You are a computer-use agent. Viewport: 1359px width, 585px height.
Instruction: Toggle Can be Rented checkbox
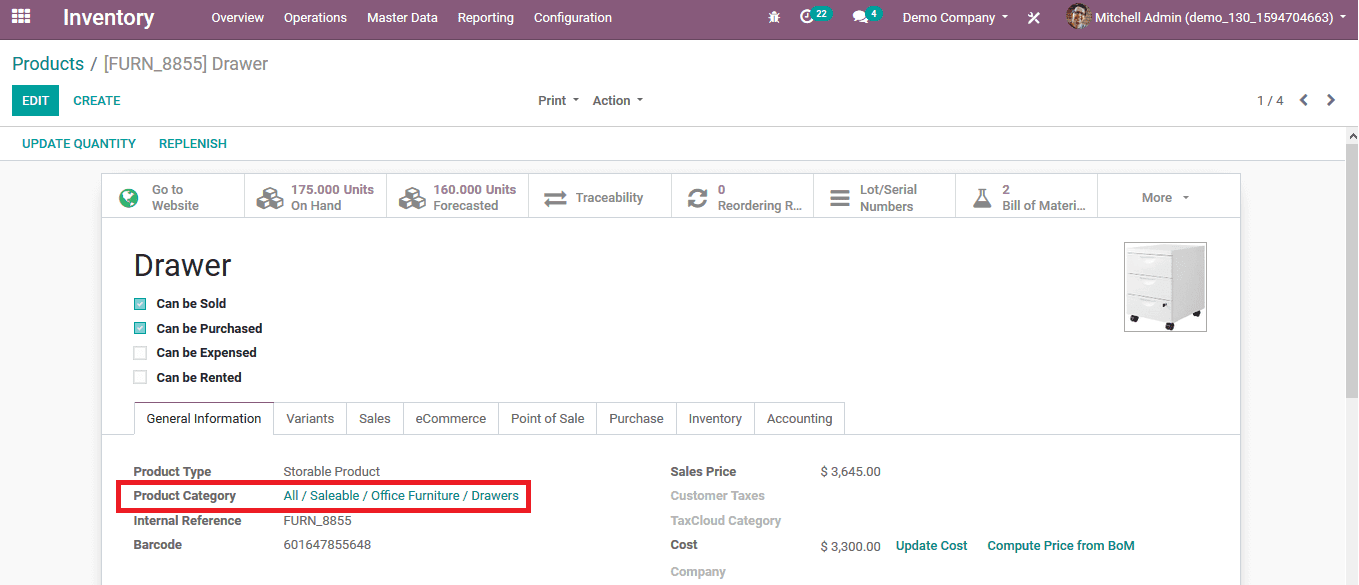click(x=140, y=378)
